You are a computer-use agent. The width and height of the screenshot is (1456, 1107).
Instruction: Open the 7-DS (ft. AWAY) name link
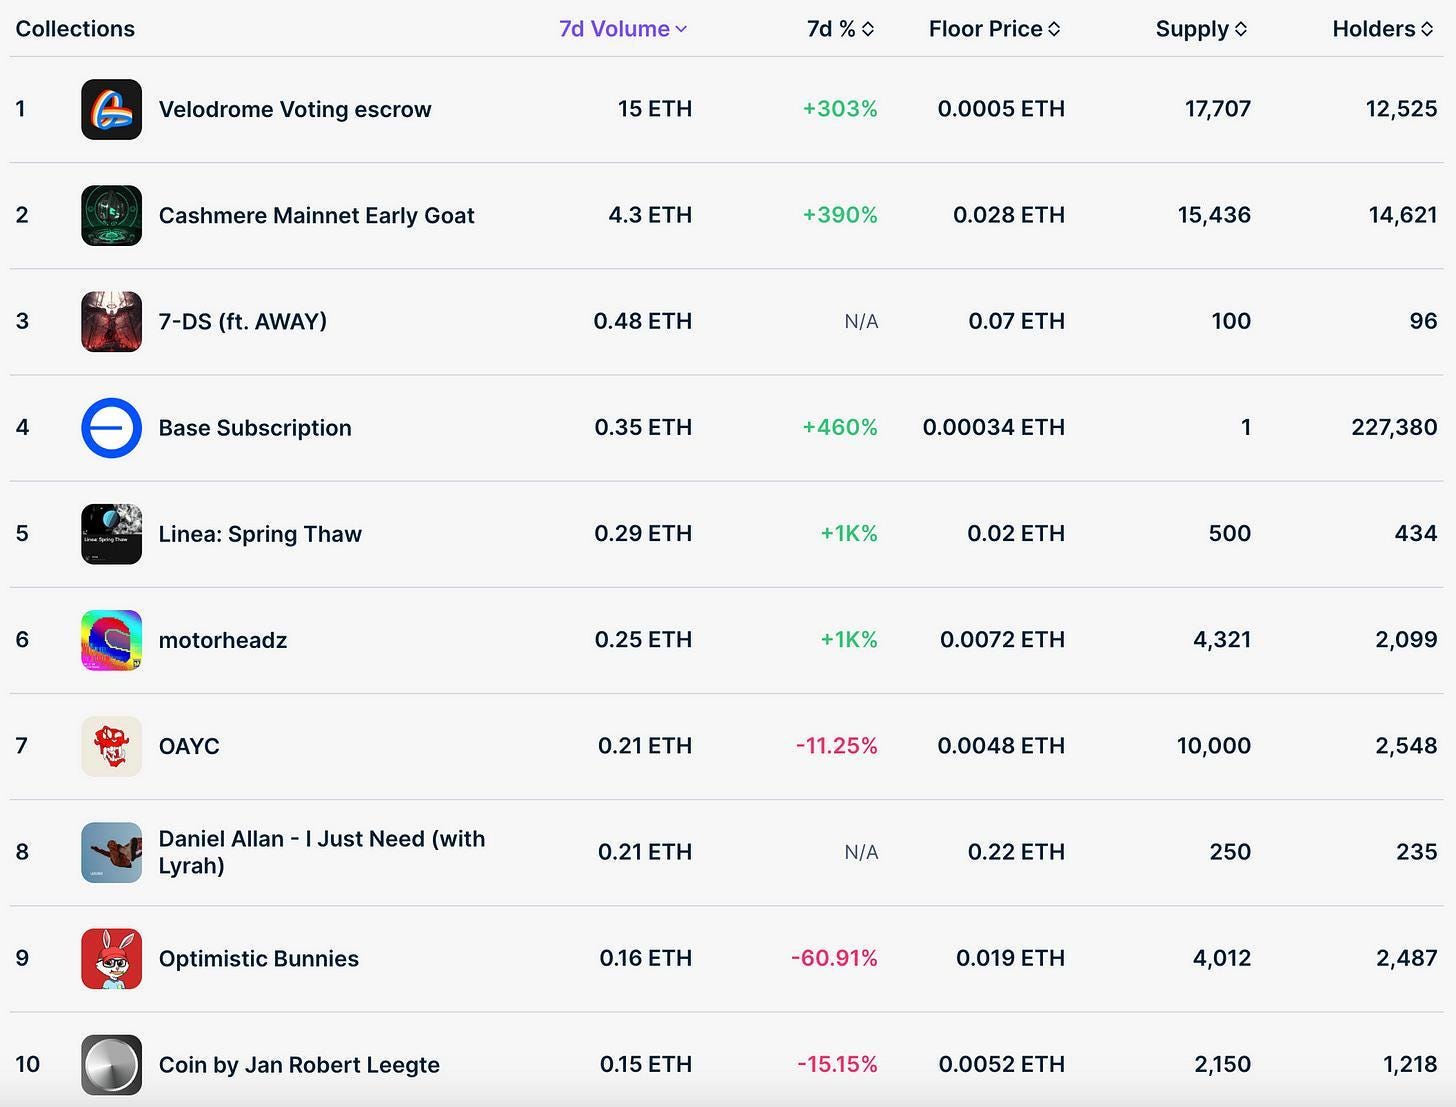[x=243, y=321]
